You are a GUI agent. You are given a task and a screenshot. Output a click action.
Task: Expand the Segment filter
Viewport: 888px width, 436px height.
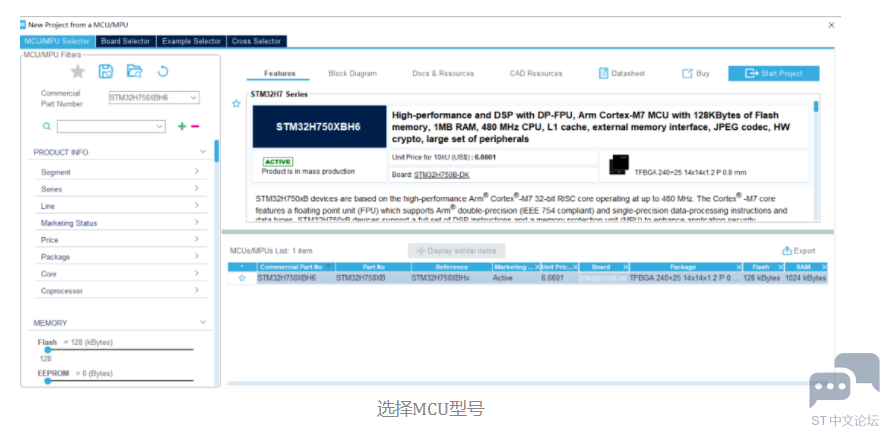click(197, 172)
